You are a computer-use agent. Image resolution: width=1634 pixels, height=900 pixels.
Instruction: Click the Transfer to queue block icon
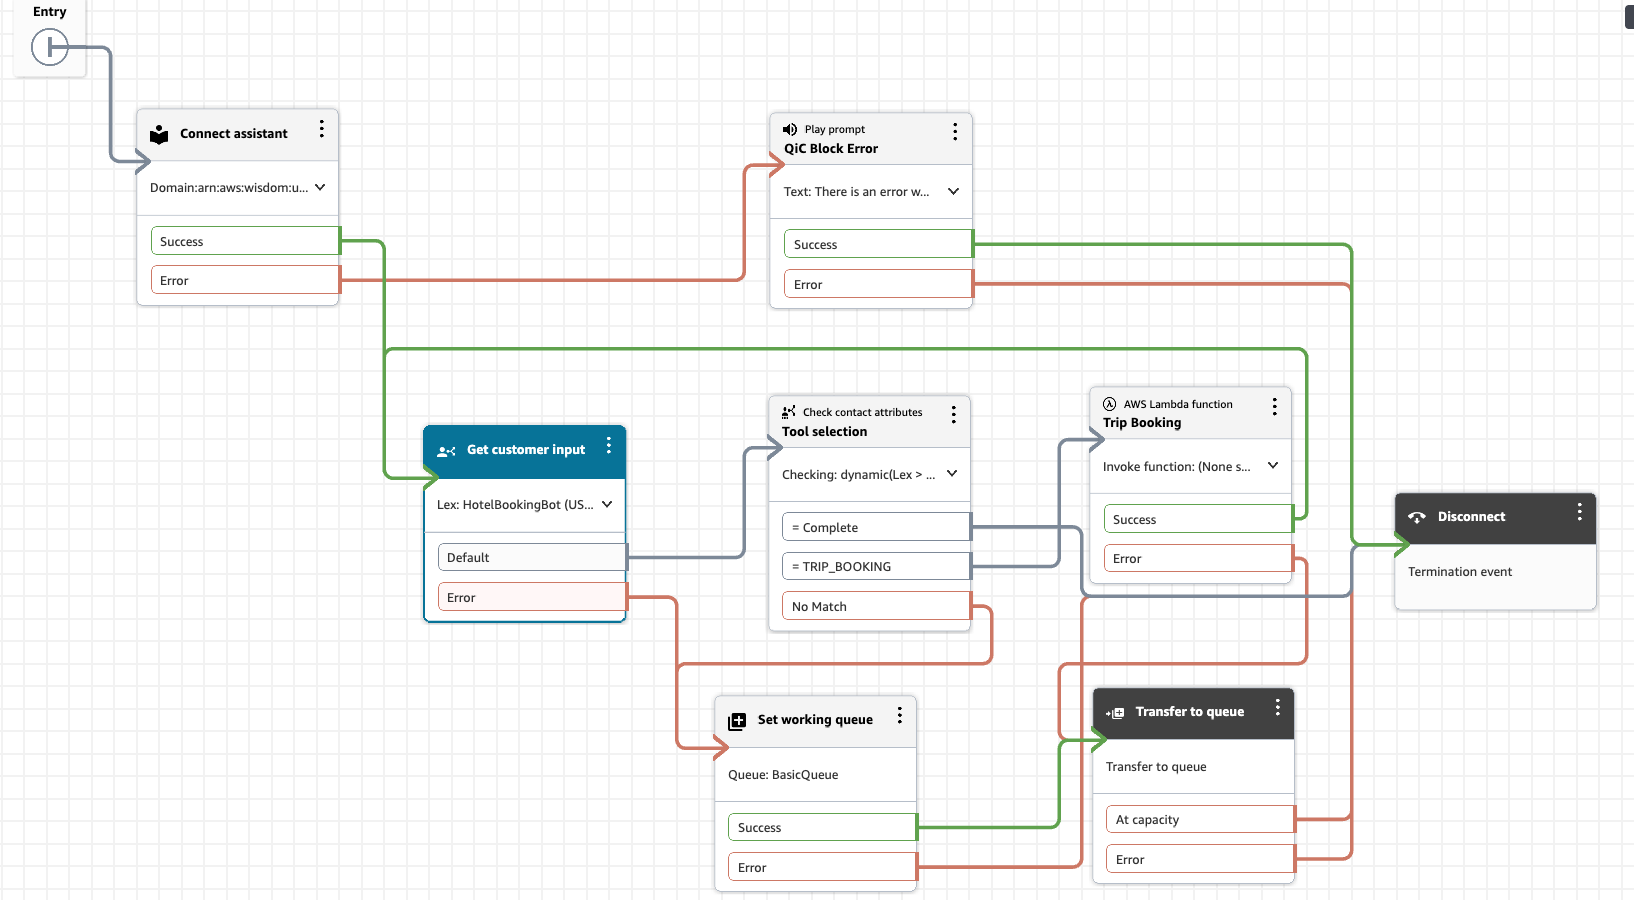coord(1114,712)
